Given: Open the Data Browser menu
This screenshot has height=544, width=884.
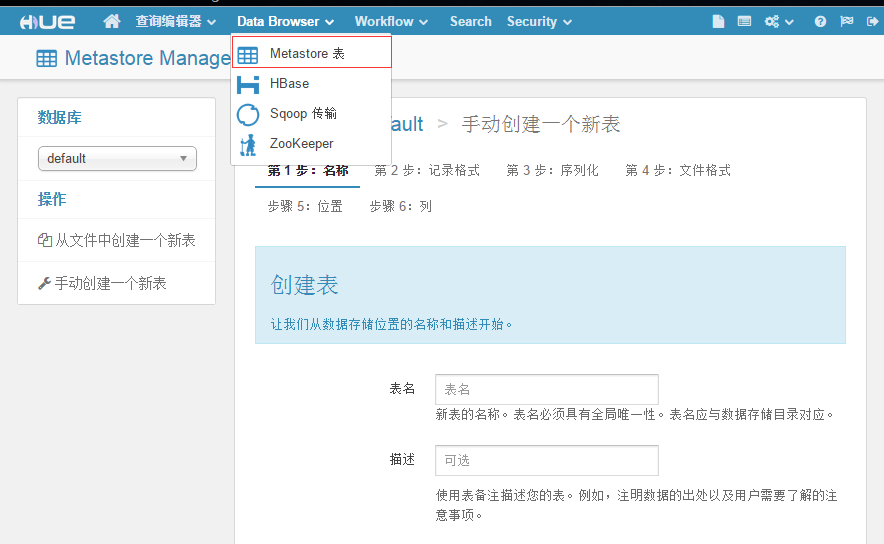Looking at the screenshot, I should tap(285, 21).
